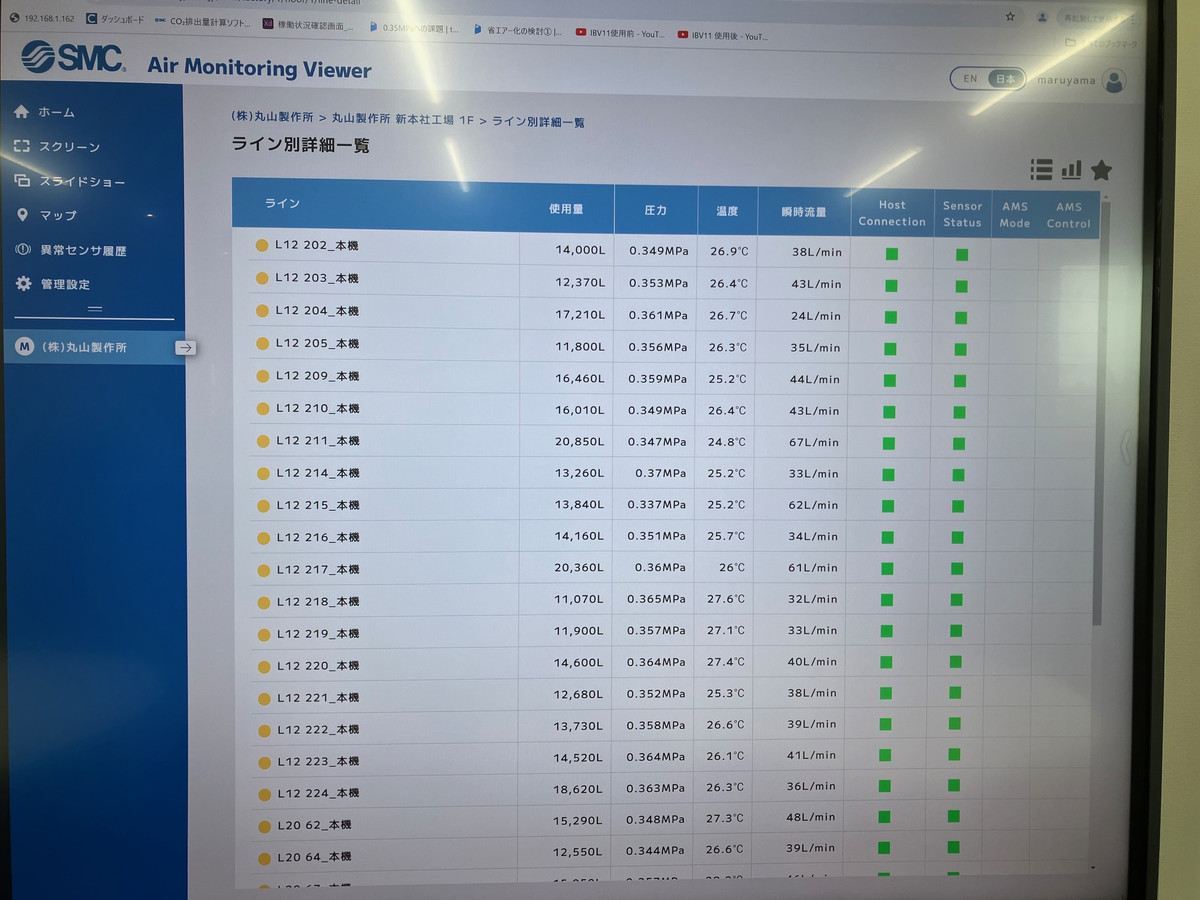This screenshot has width=1200, height=900.
Task: Select row L12 216_本機
Action: (x=671, y=537)
